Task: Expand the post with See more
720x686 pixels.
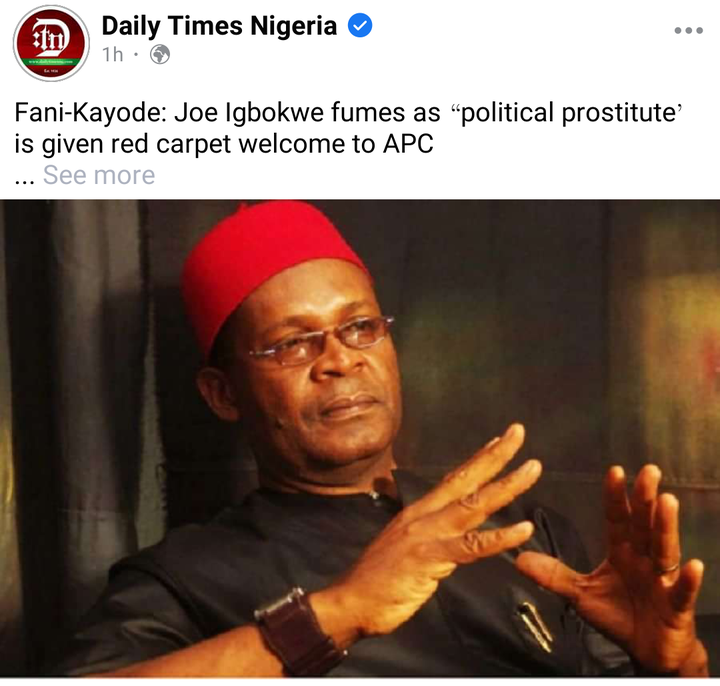Action: (99, 175)
